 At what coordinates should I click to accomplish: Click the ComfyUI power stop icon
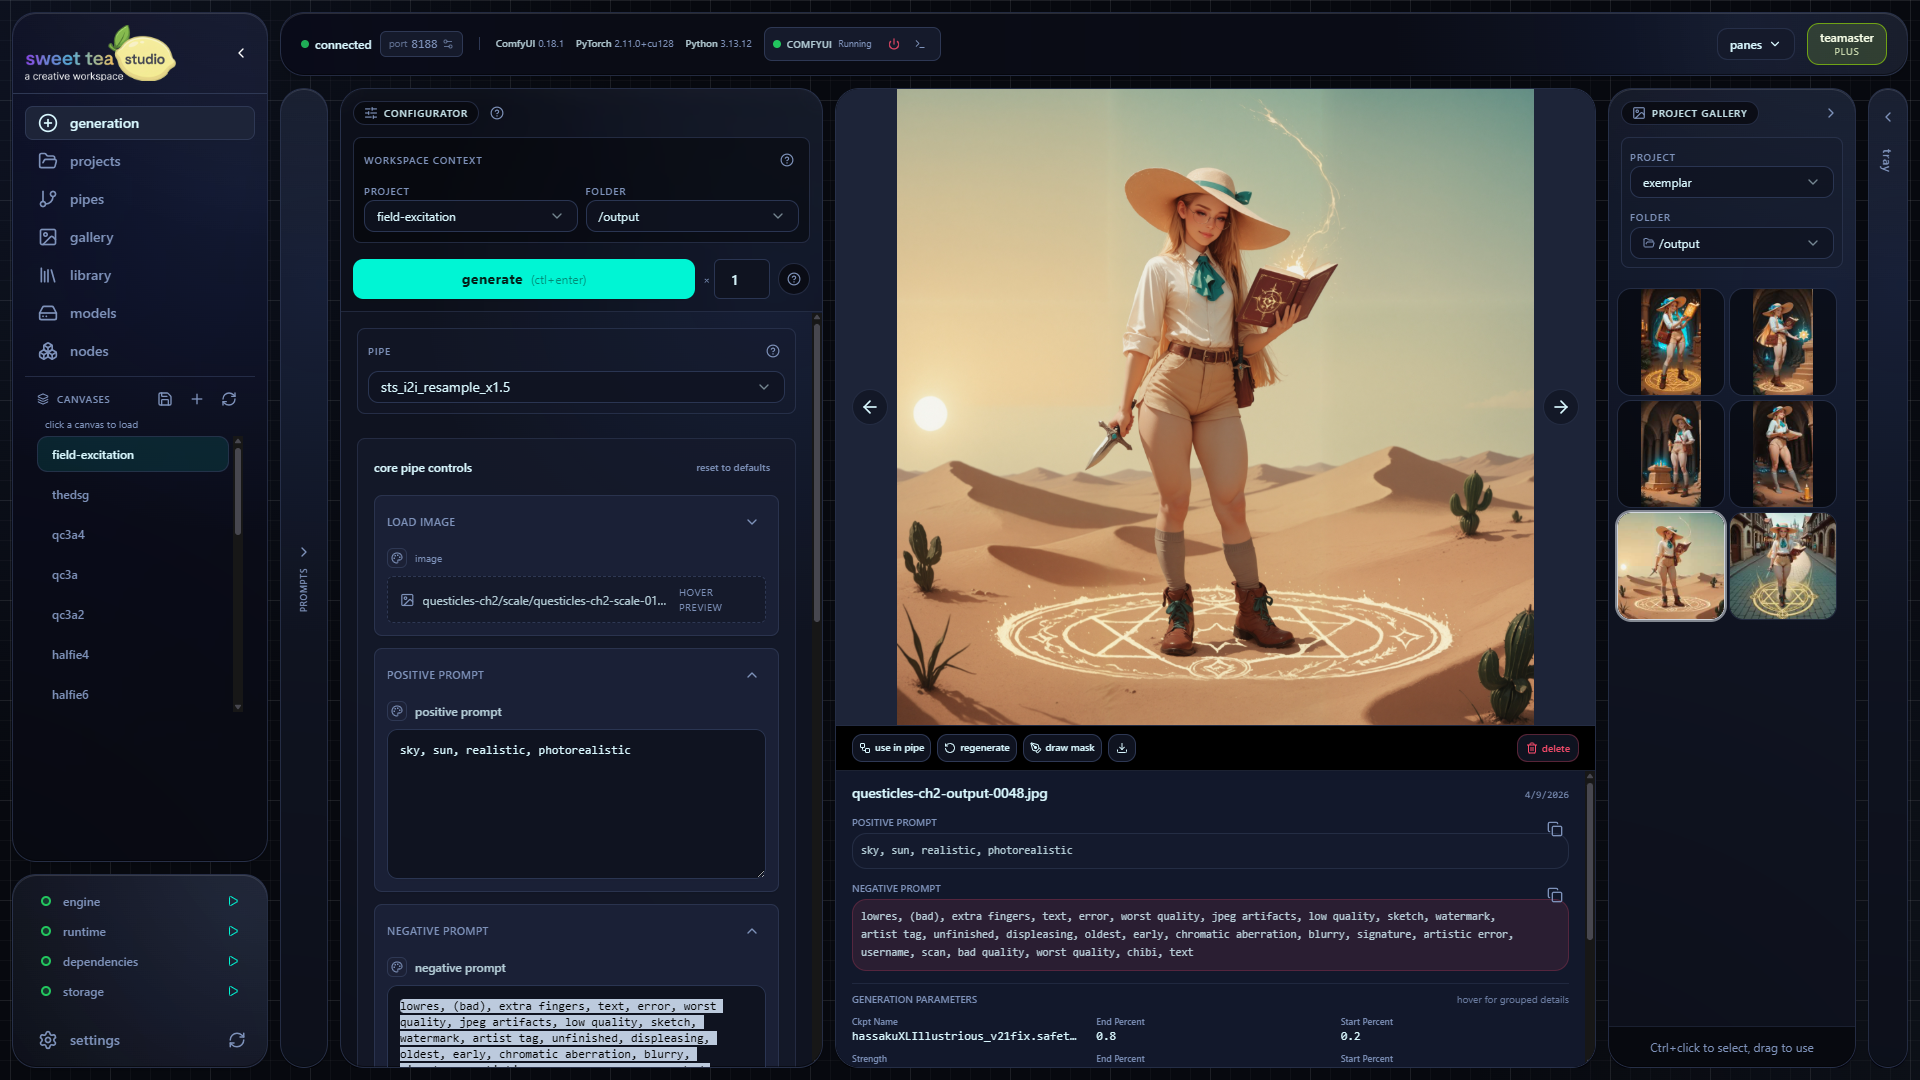(x=894, y=45)
